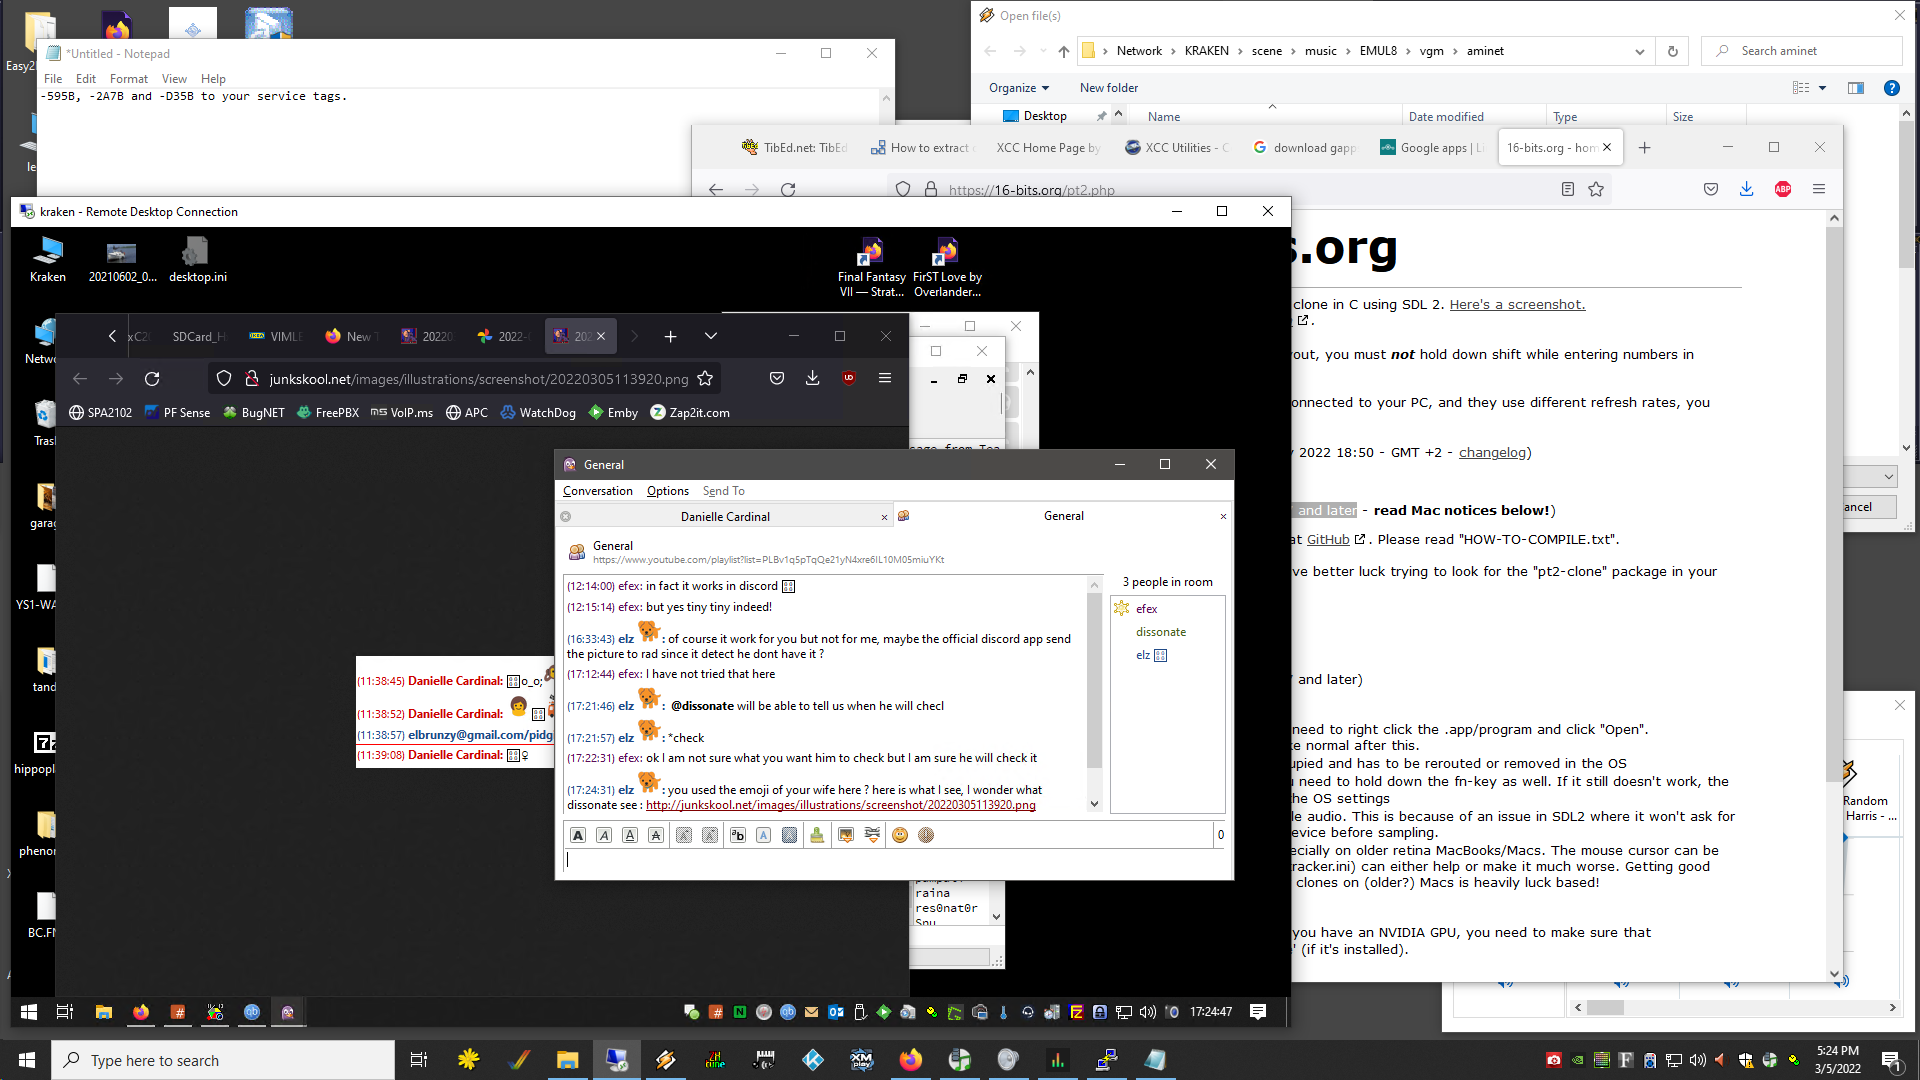Viewport: 1920px width, 1080px height.
Task: Expand the breadcrumb chevron after KRAKEN
Action: pyautogui.click(x=1240, y=51)
